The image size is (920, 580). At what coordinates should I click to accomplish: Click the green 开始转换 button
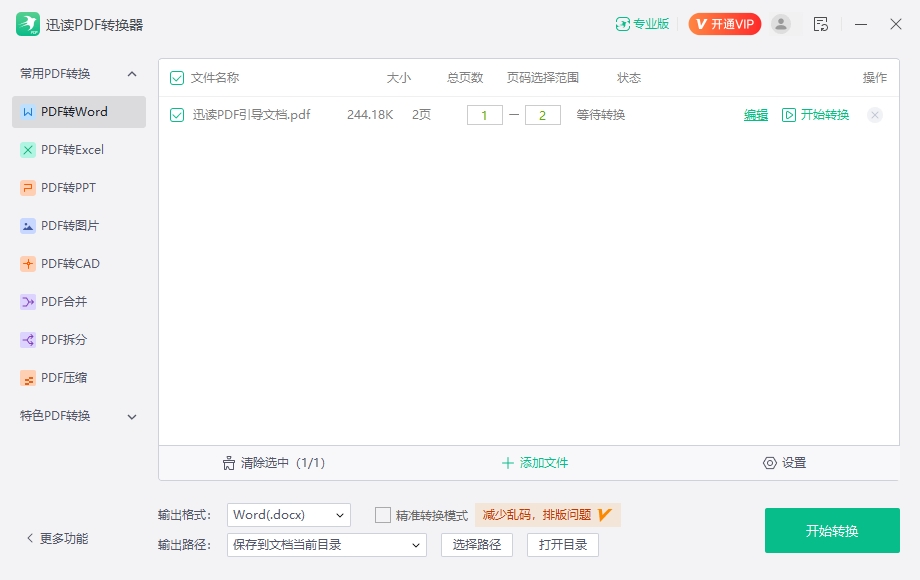[x=832, y=531]
